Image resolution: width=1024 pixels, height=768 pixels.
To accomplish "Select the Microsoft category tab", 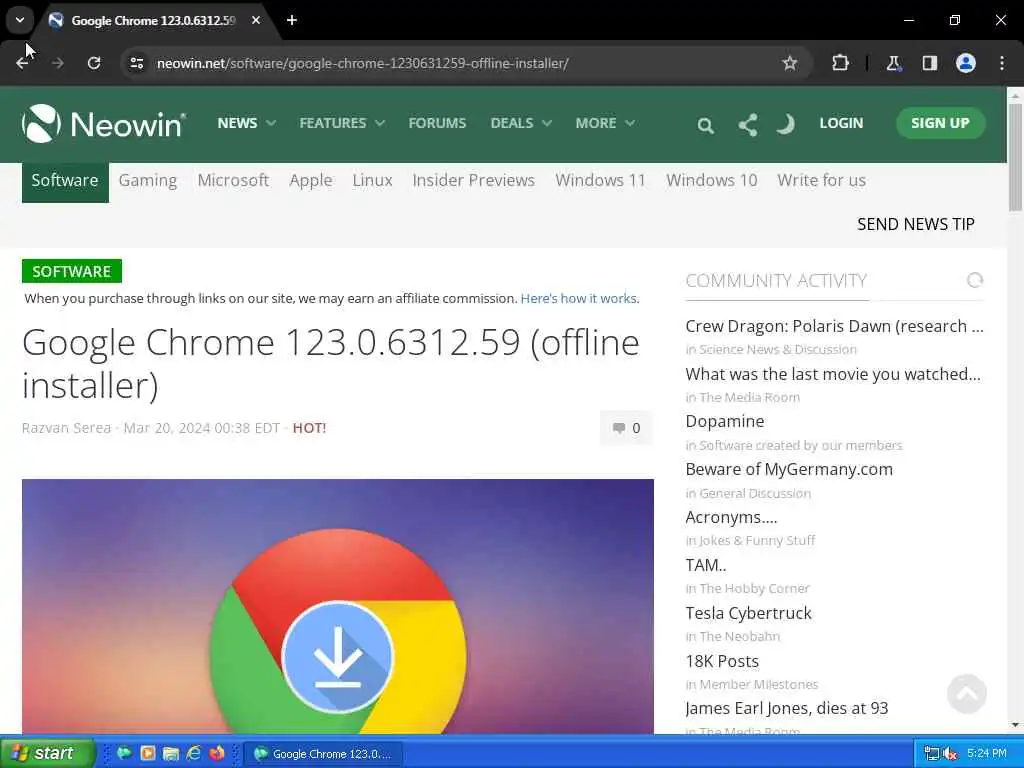I will click(x=233, y=180).
